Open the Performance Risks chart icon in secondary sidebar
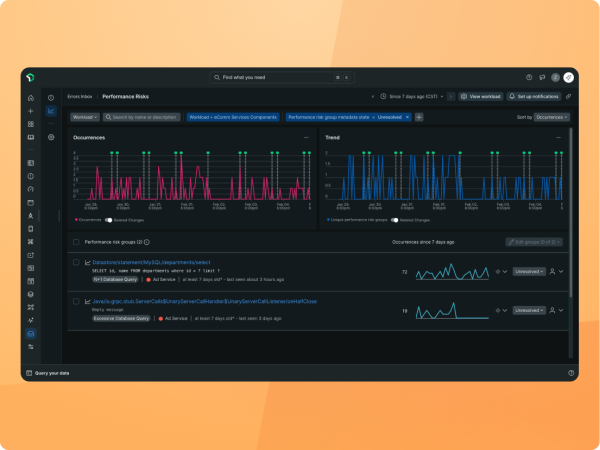The image size is (600, 450). (x=51, y=111)
